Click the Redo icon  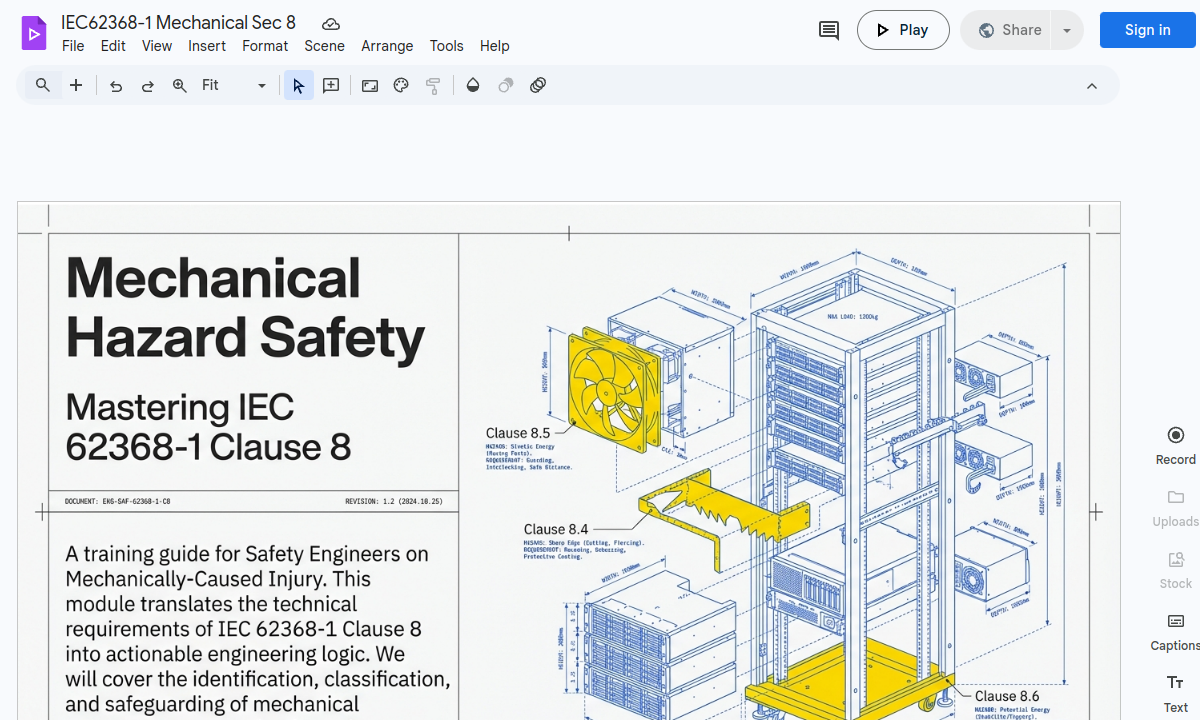tap(148, 85)
